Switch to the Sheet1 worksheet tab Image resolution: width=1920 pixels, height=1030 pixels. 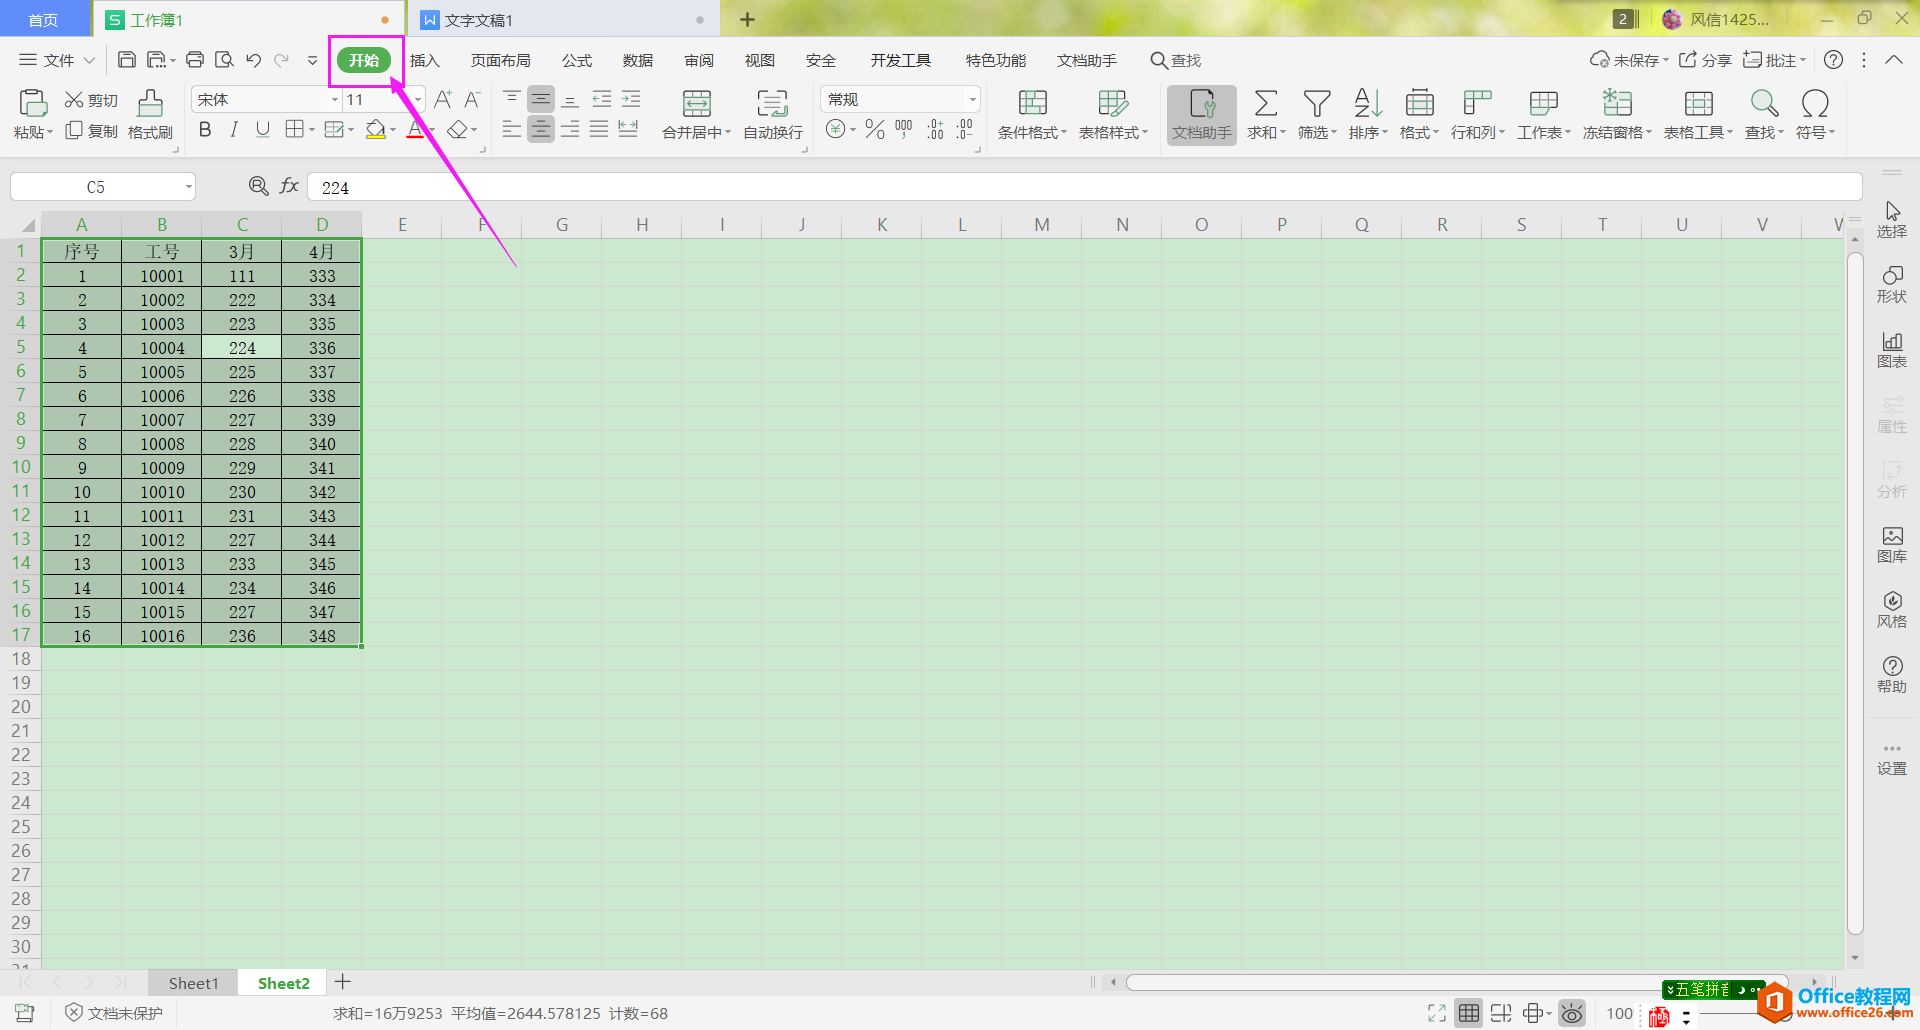pyautogui.click(x=193, y=983)
